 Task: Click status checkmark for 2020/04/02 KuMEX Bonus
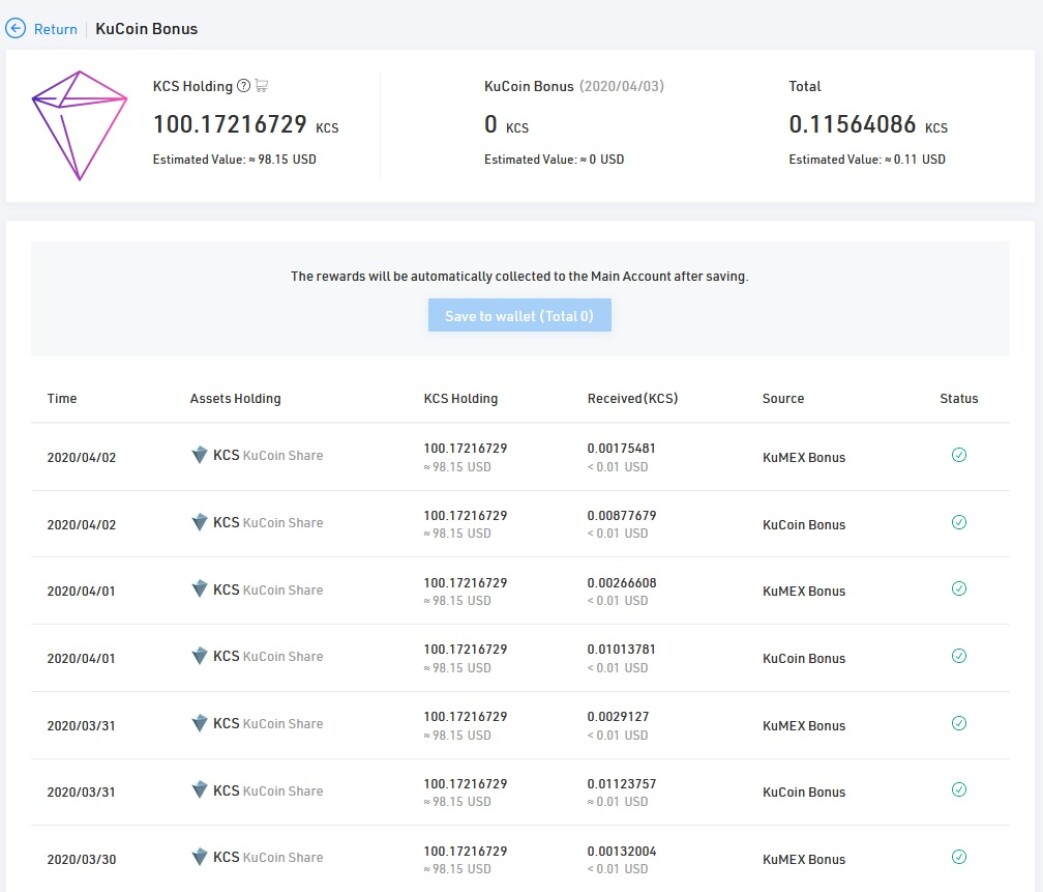coord(959,455)
